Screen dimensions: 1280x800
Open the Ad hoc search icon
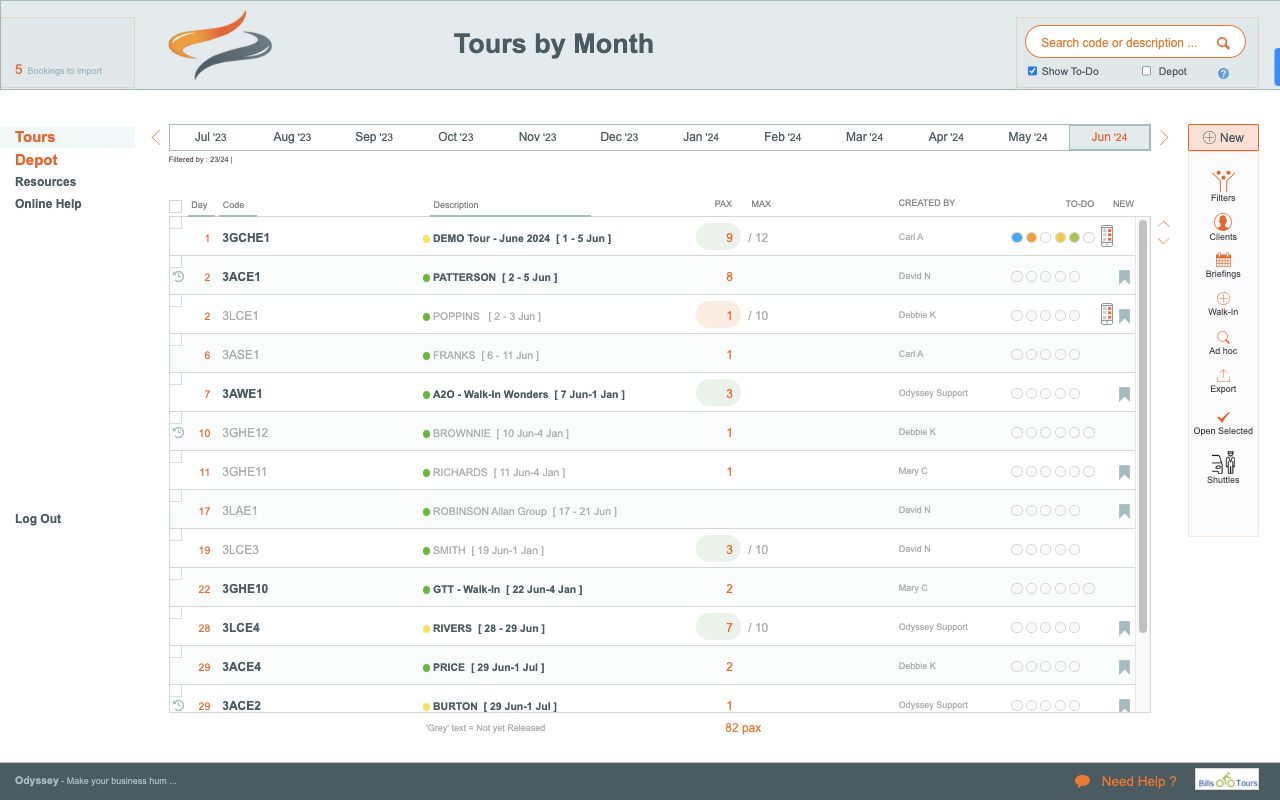[1222, 338]
